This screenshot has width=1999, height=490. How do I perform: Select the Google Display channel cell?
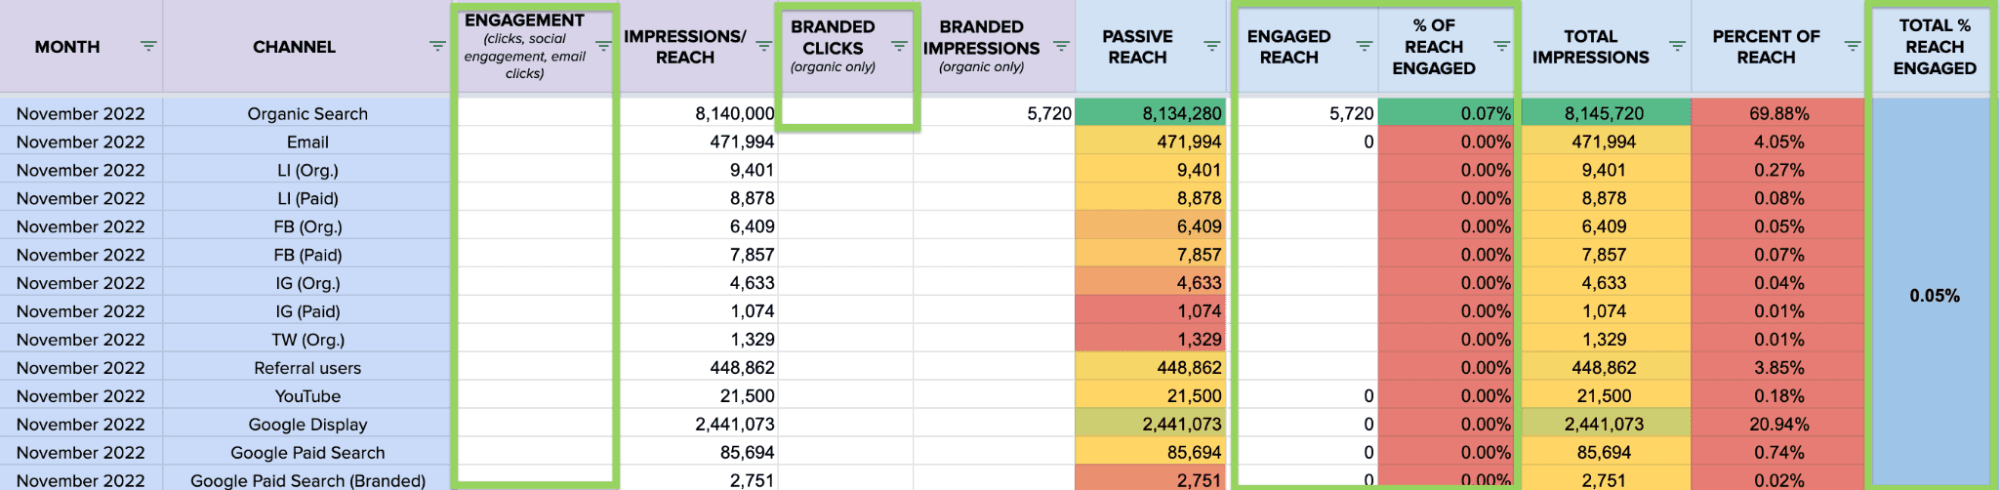click(x=307, y=424)
